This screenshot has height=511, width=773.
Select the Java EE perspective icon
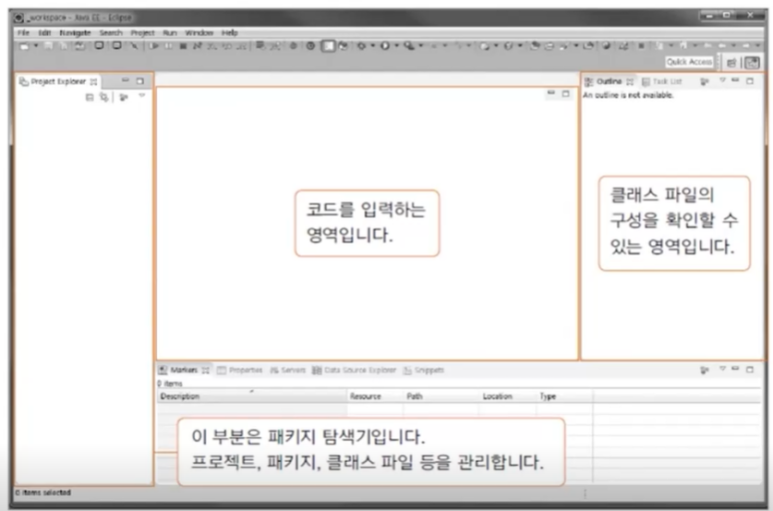point(752,63)
